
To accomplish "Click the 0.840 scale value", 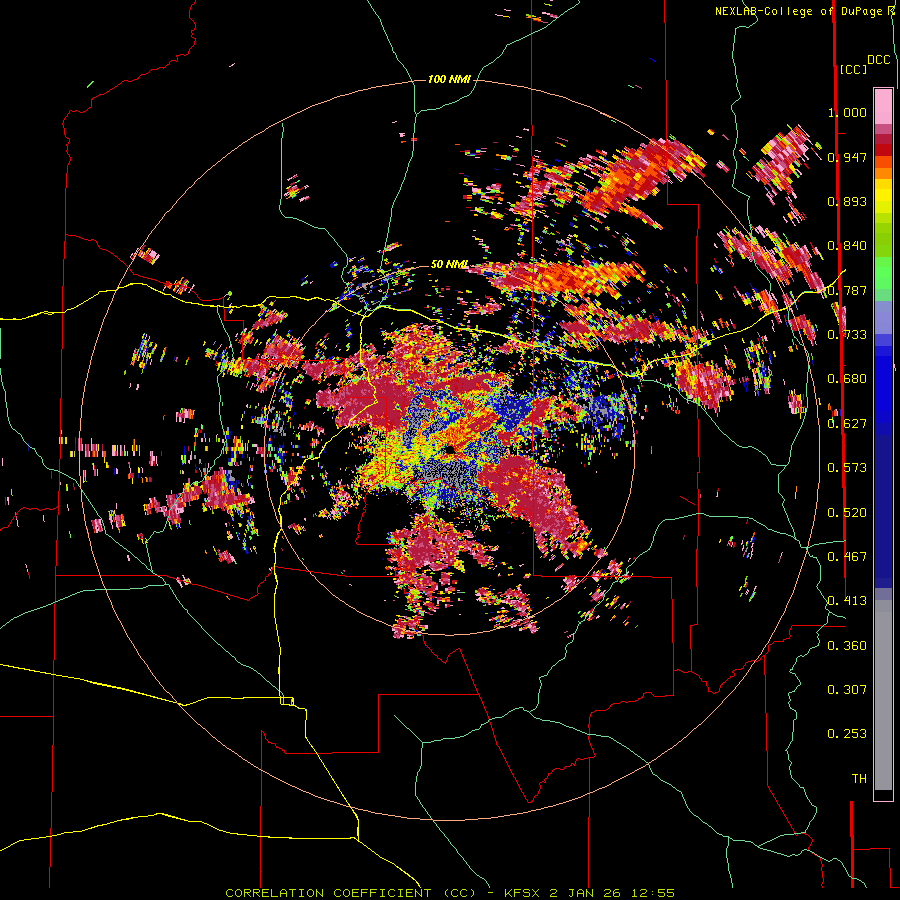I will (x=847, y=246).
